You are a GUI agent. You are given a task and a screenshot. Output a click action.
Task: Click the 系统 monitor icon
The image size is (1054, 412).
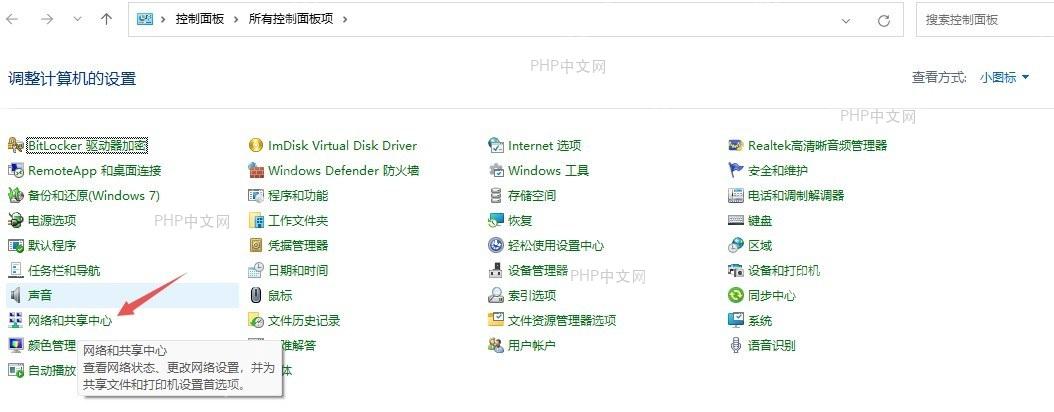tap(736, 321)
